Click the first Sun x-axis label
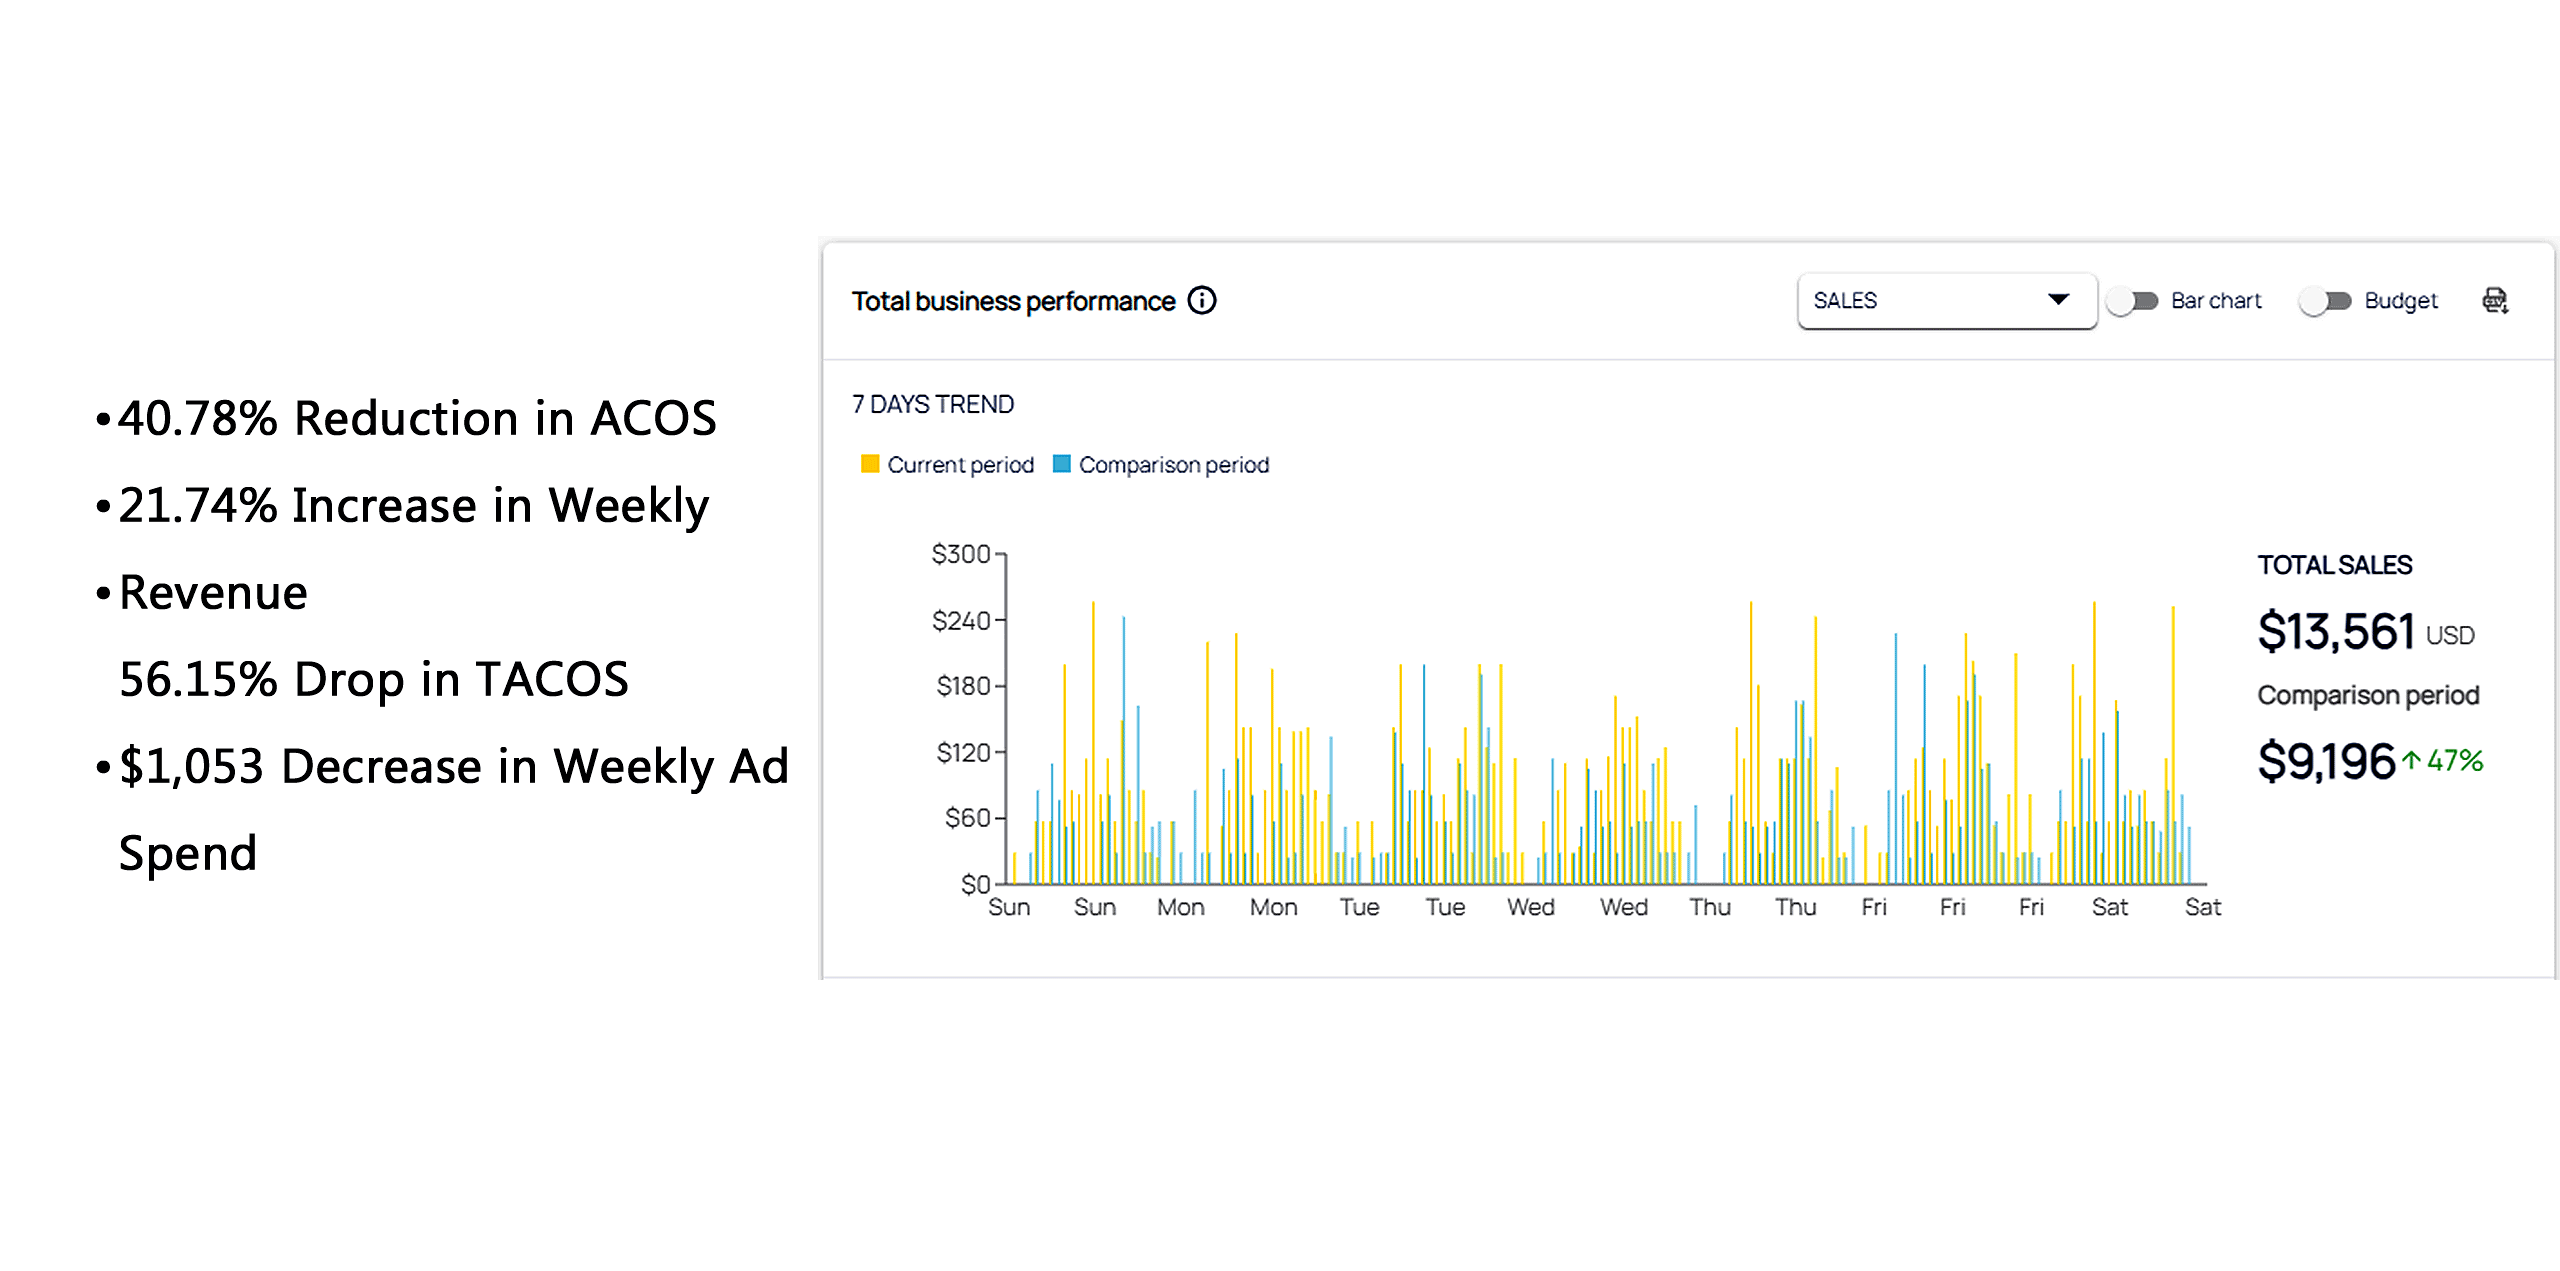2560x1271 pixels. point(1009,907)
